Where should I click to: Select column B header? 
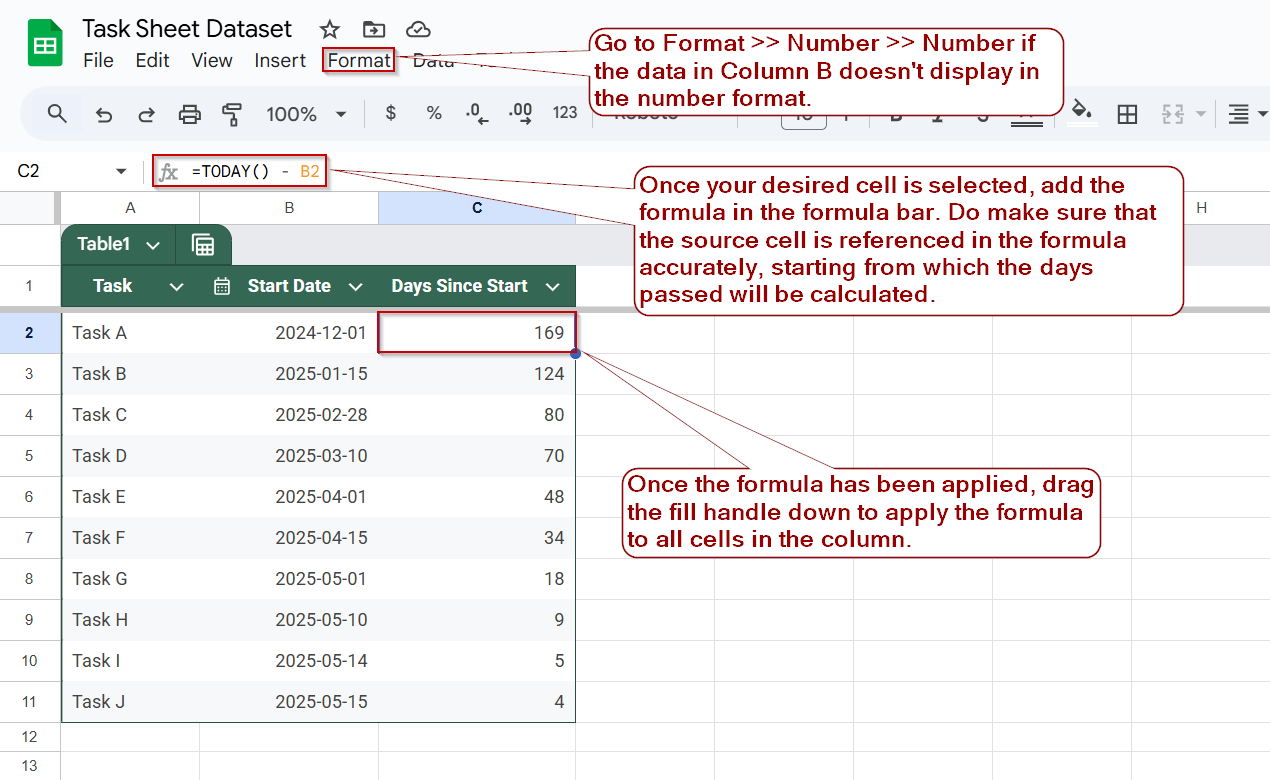tap(289, 208)
